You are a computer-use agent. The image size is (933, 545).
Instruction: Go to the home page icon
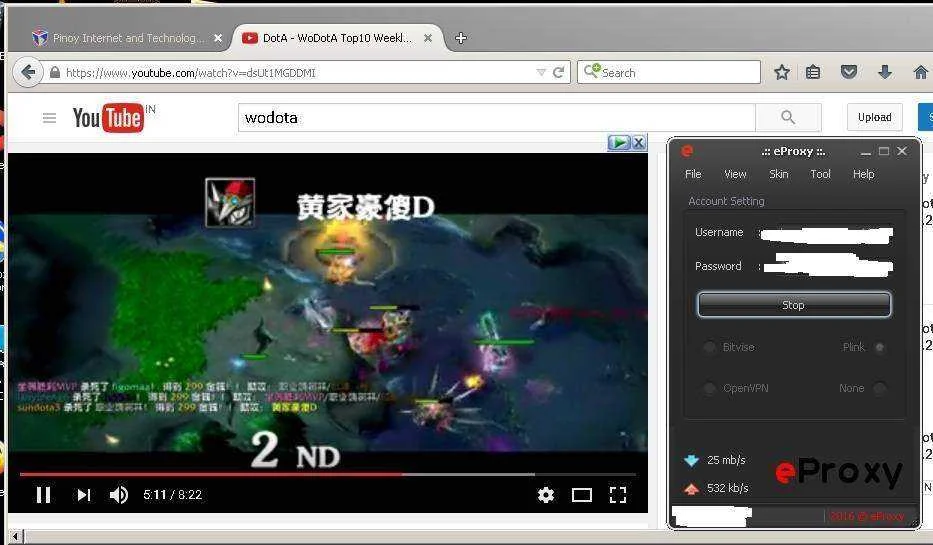[x=921, y=73]
